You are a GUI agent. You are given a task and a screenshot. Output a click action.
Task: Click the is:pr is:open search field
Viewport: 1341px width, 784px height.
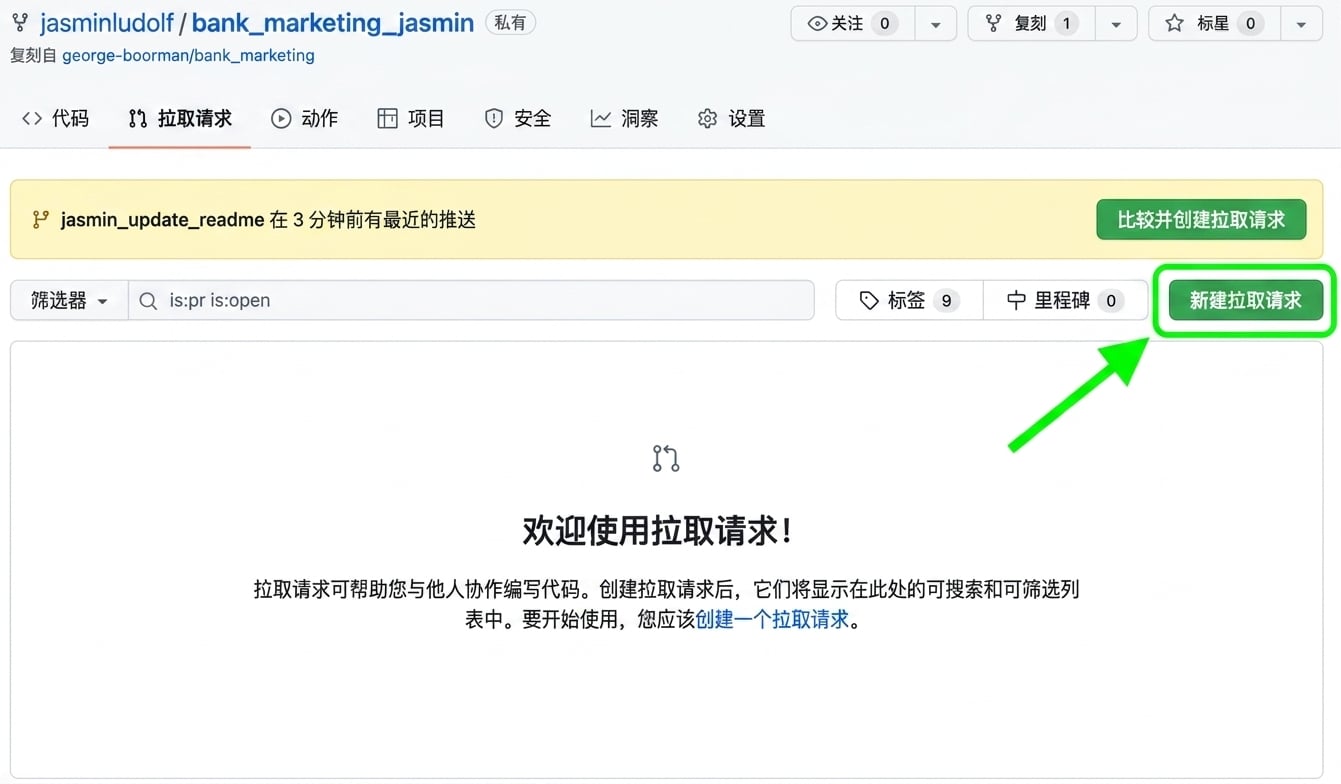click(471, 300)
